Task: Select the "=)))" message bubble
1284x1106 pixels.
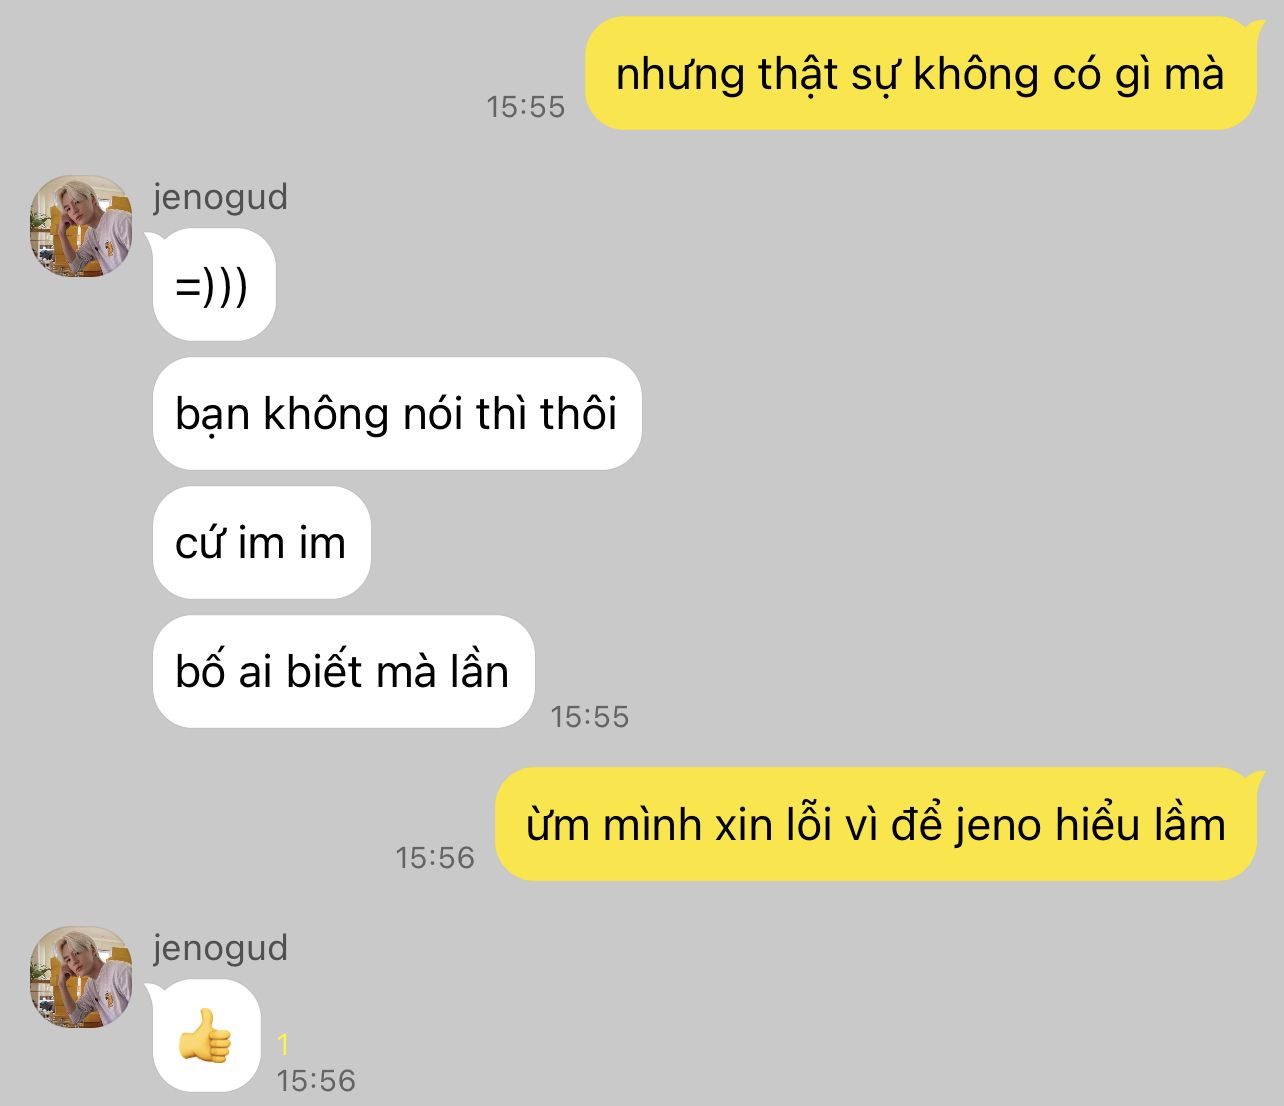Action: [x=214, y=285]
